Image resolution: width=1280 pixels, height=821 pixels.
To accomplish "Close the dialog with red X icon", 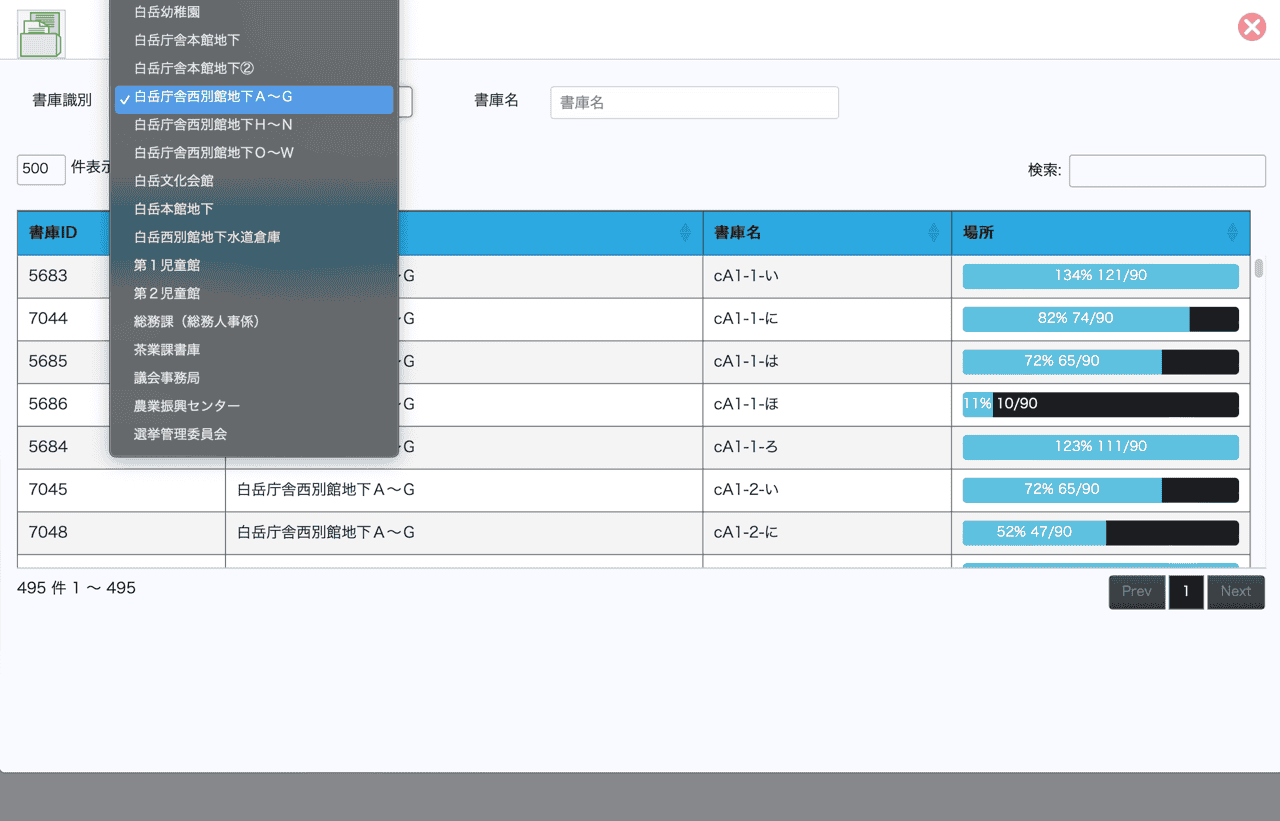I will click(1251, 27).
